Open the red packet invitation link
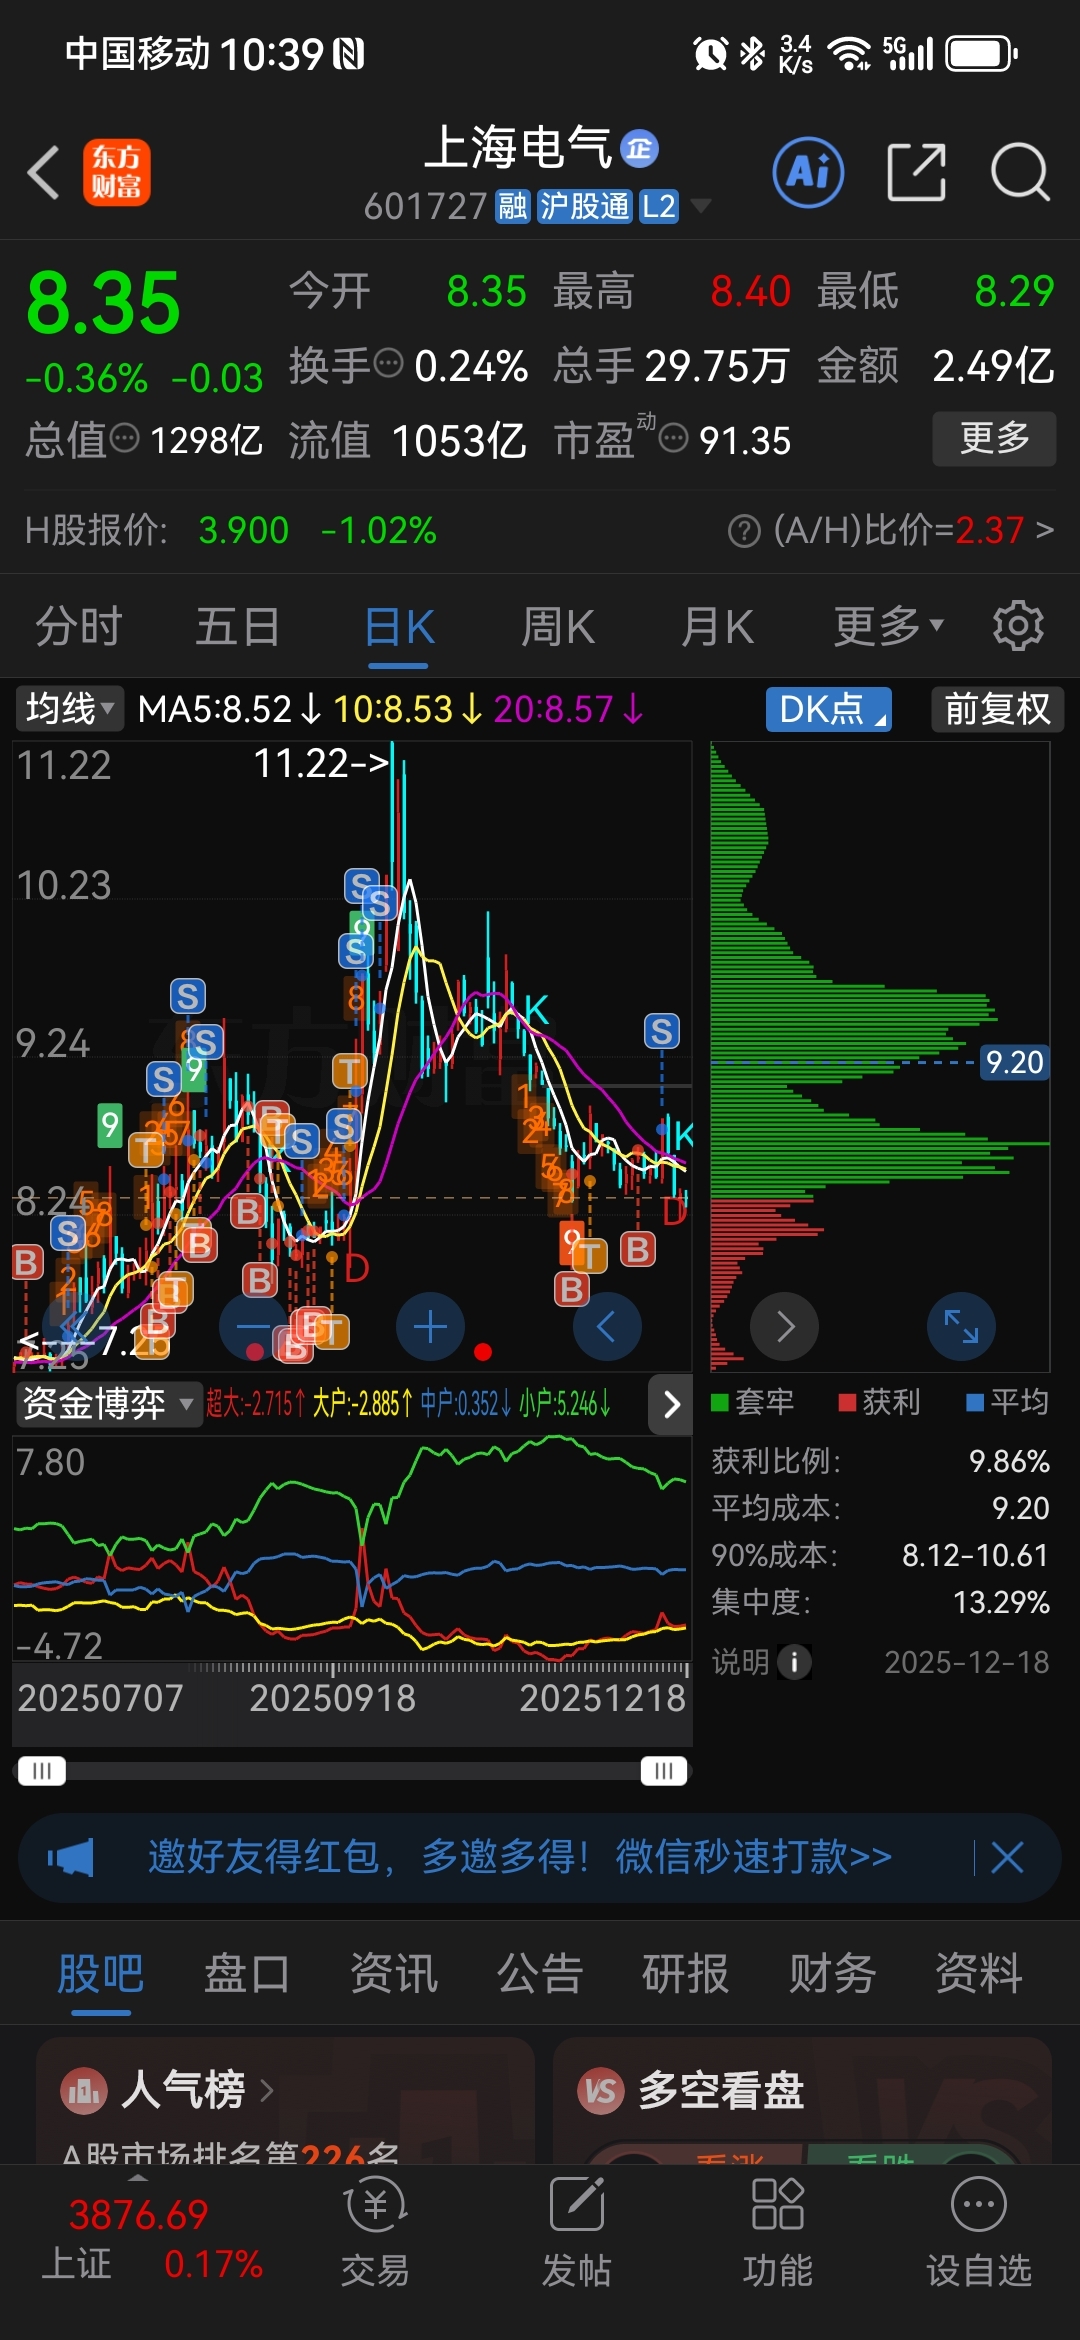 519,1857
